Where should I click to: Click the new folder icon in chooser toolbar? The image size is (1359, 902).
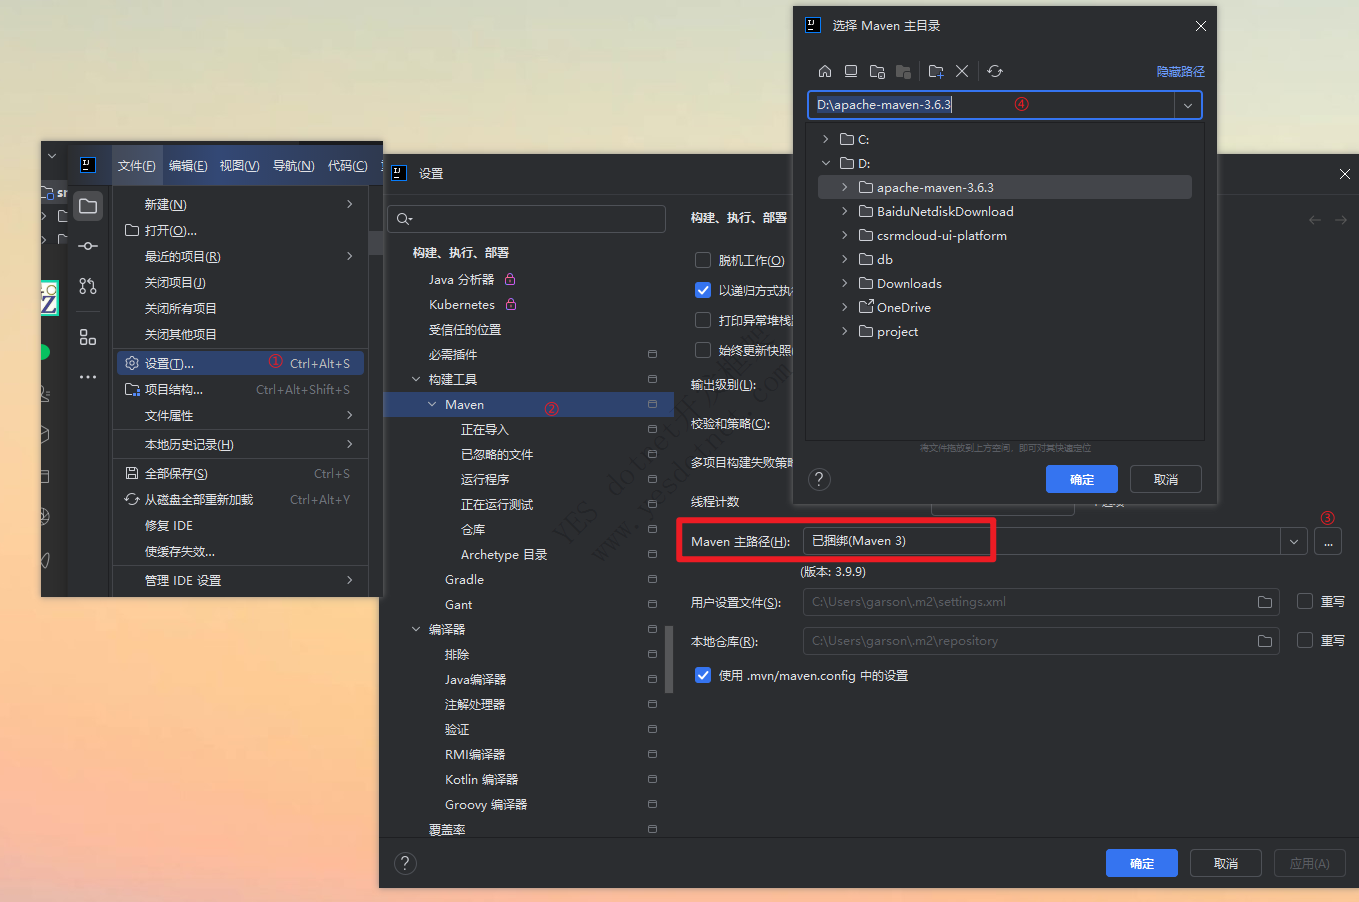pyautogui.click(x=936, y=71)
